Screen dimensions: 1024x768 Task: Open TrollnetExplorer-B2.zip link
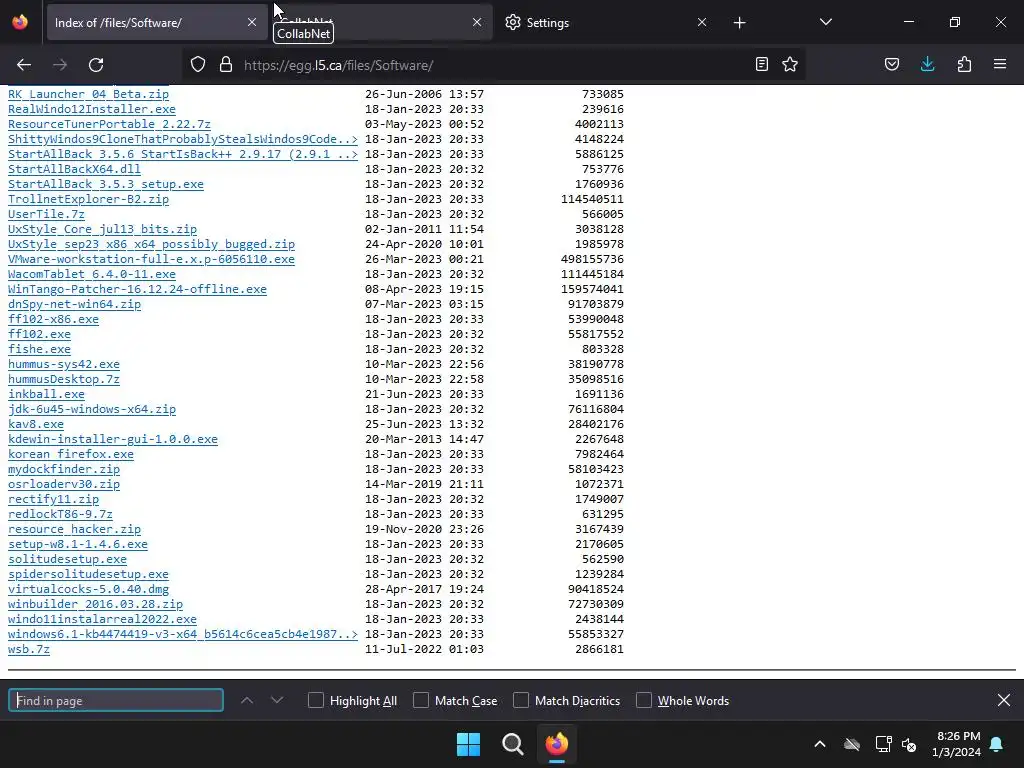[x=88, y=199]
